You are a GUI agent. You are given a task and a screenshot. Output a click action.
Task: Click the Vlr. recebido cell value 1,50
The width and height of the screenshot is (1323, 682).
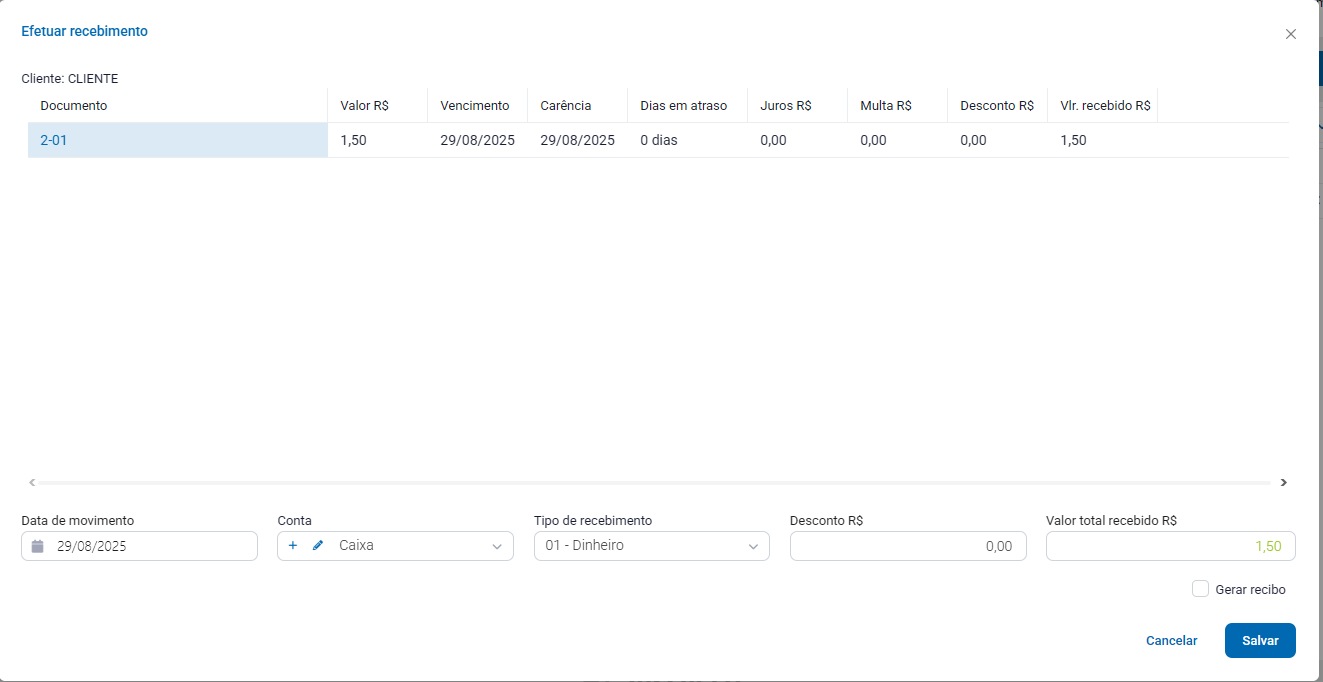(1073, 140)
